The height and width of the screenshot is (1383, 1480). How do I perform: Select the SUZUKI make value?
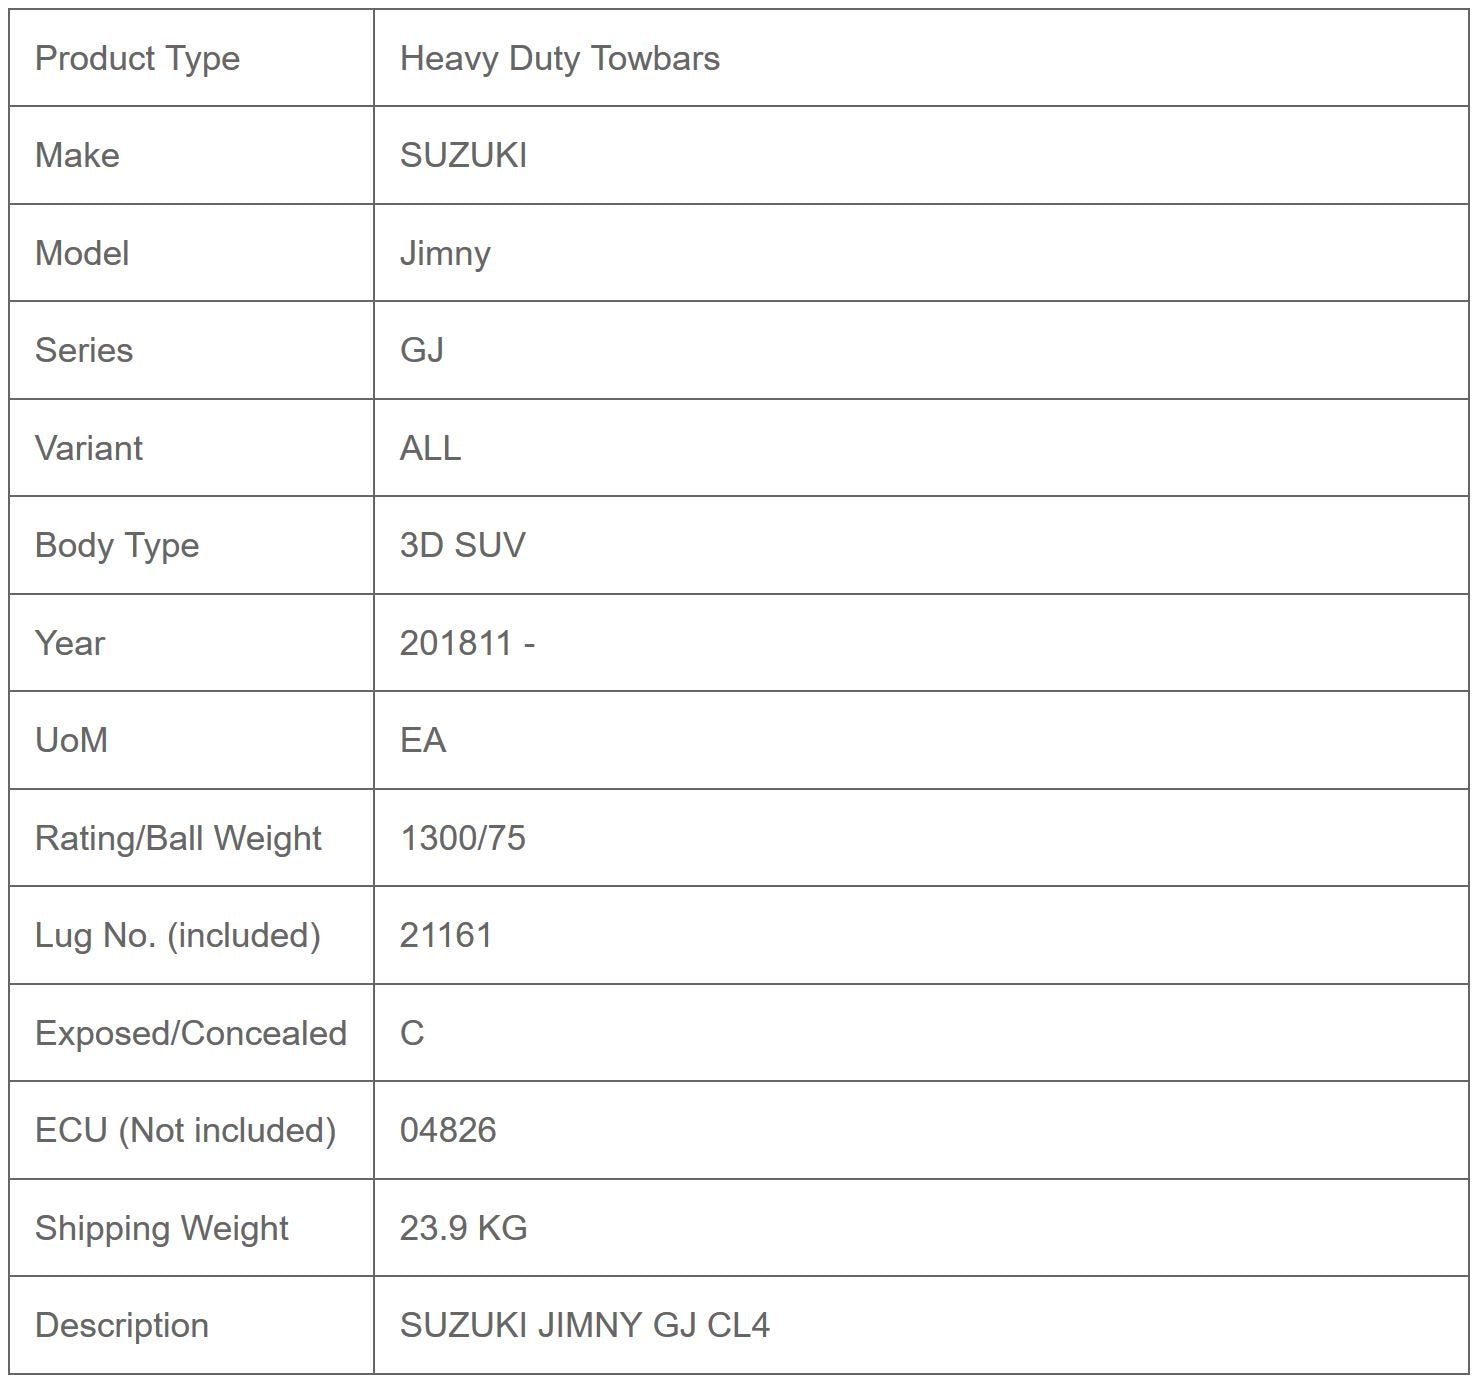(463, 156)
